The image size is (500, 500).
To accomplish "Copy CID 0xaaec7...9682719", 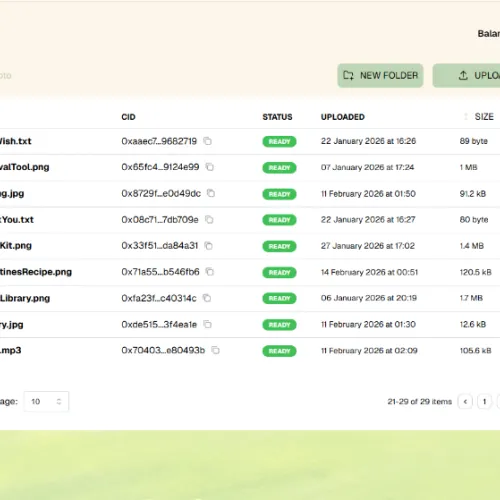I will tap(207, 141).
